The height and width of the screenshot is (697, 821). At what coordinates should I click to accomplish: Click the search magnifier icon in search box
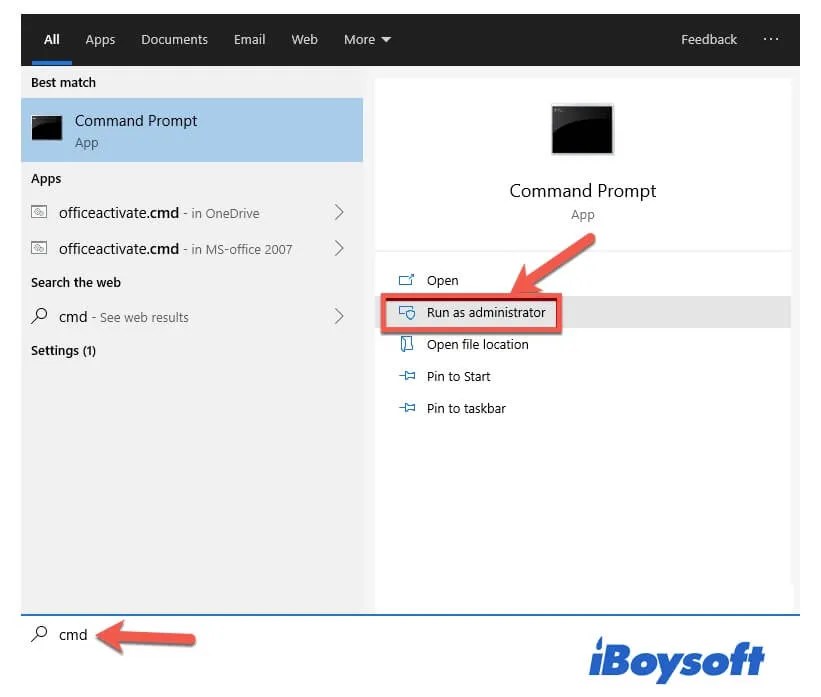tap(39, 634)
